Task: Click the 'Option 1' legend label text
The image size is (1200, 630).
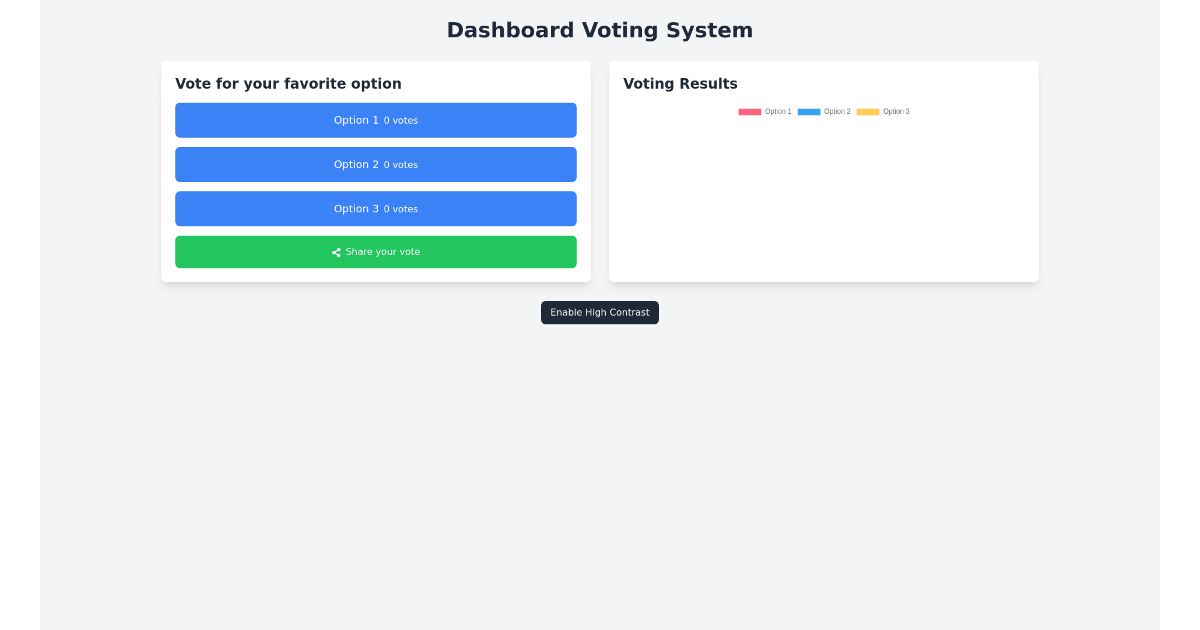Action: point(778,111)
